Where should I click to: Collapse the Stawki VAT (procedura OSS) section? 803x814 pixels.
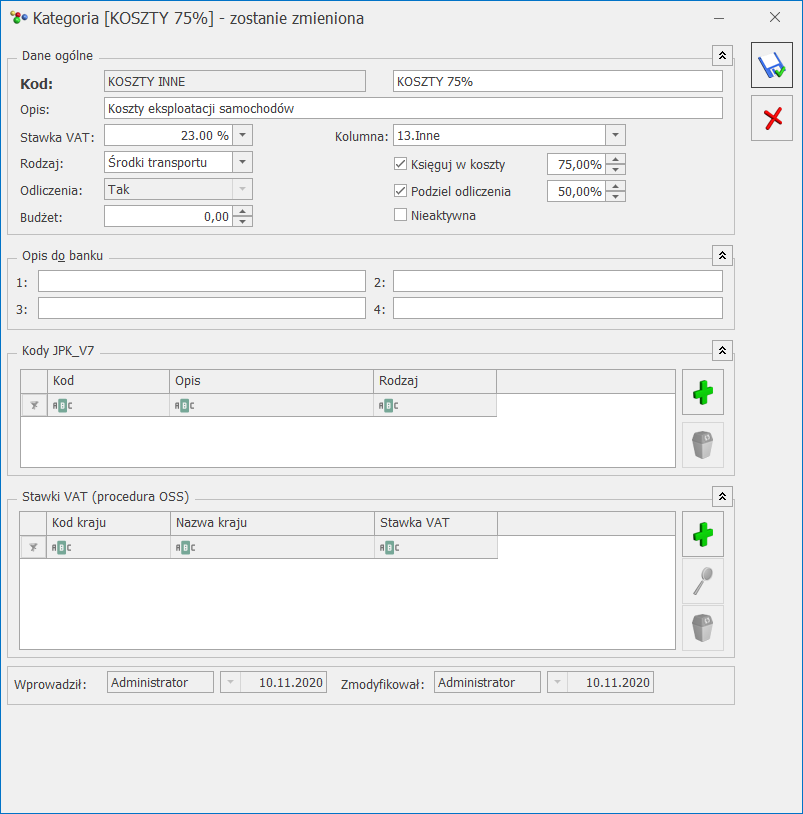point(722,497)
